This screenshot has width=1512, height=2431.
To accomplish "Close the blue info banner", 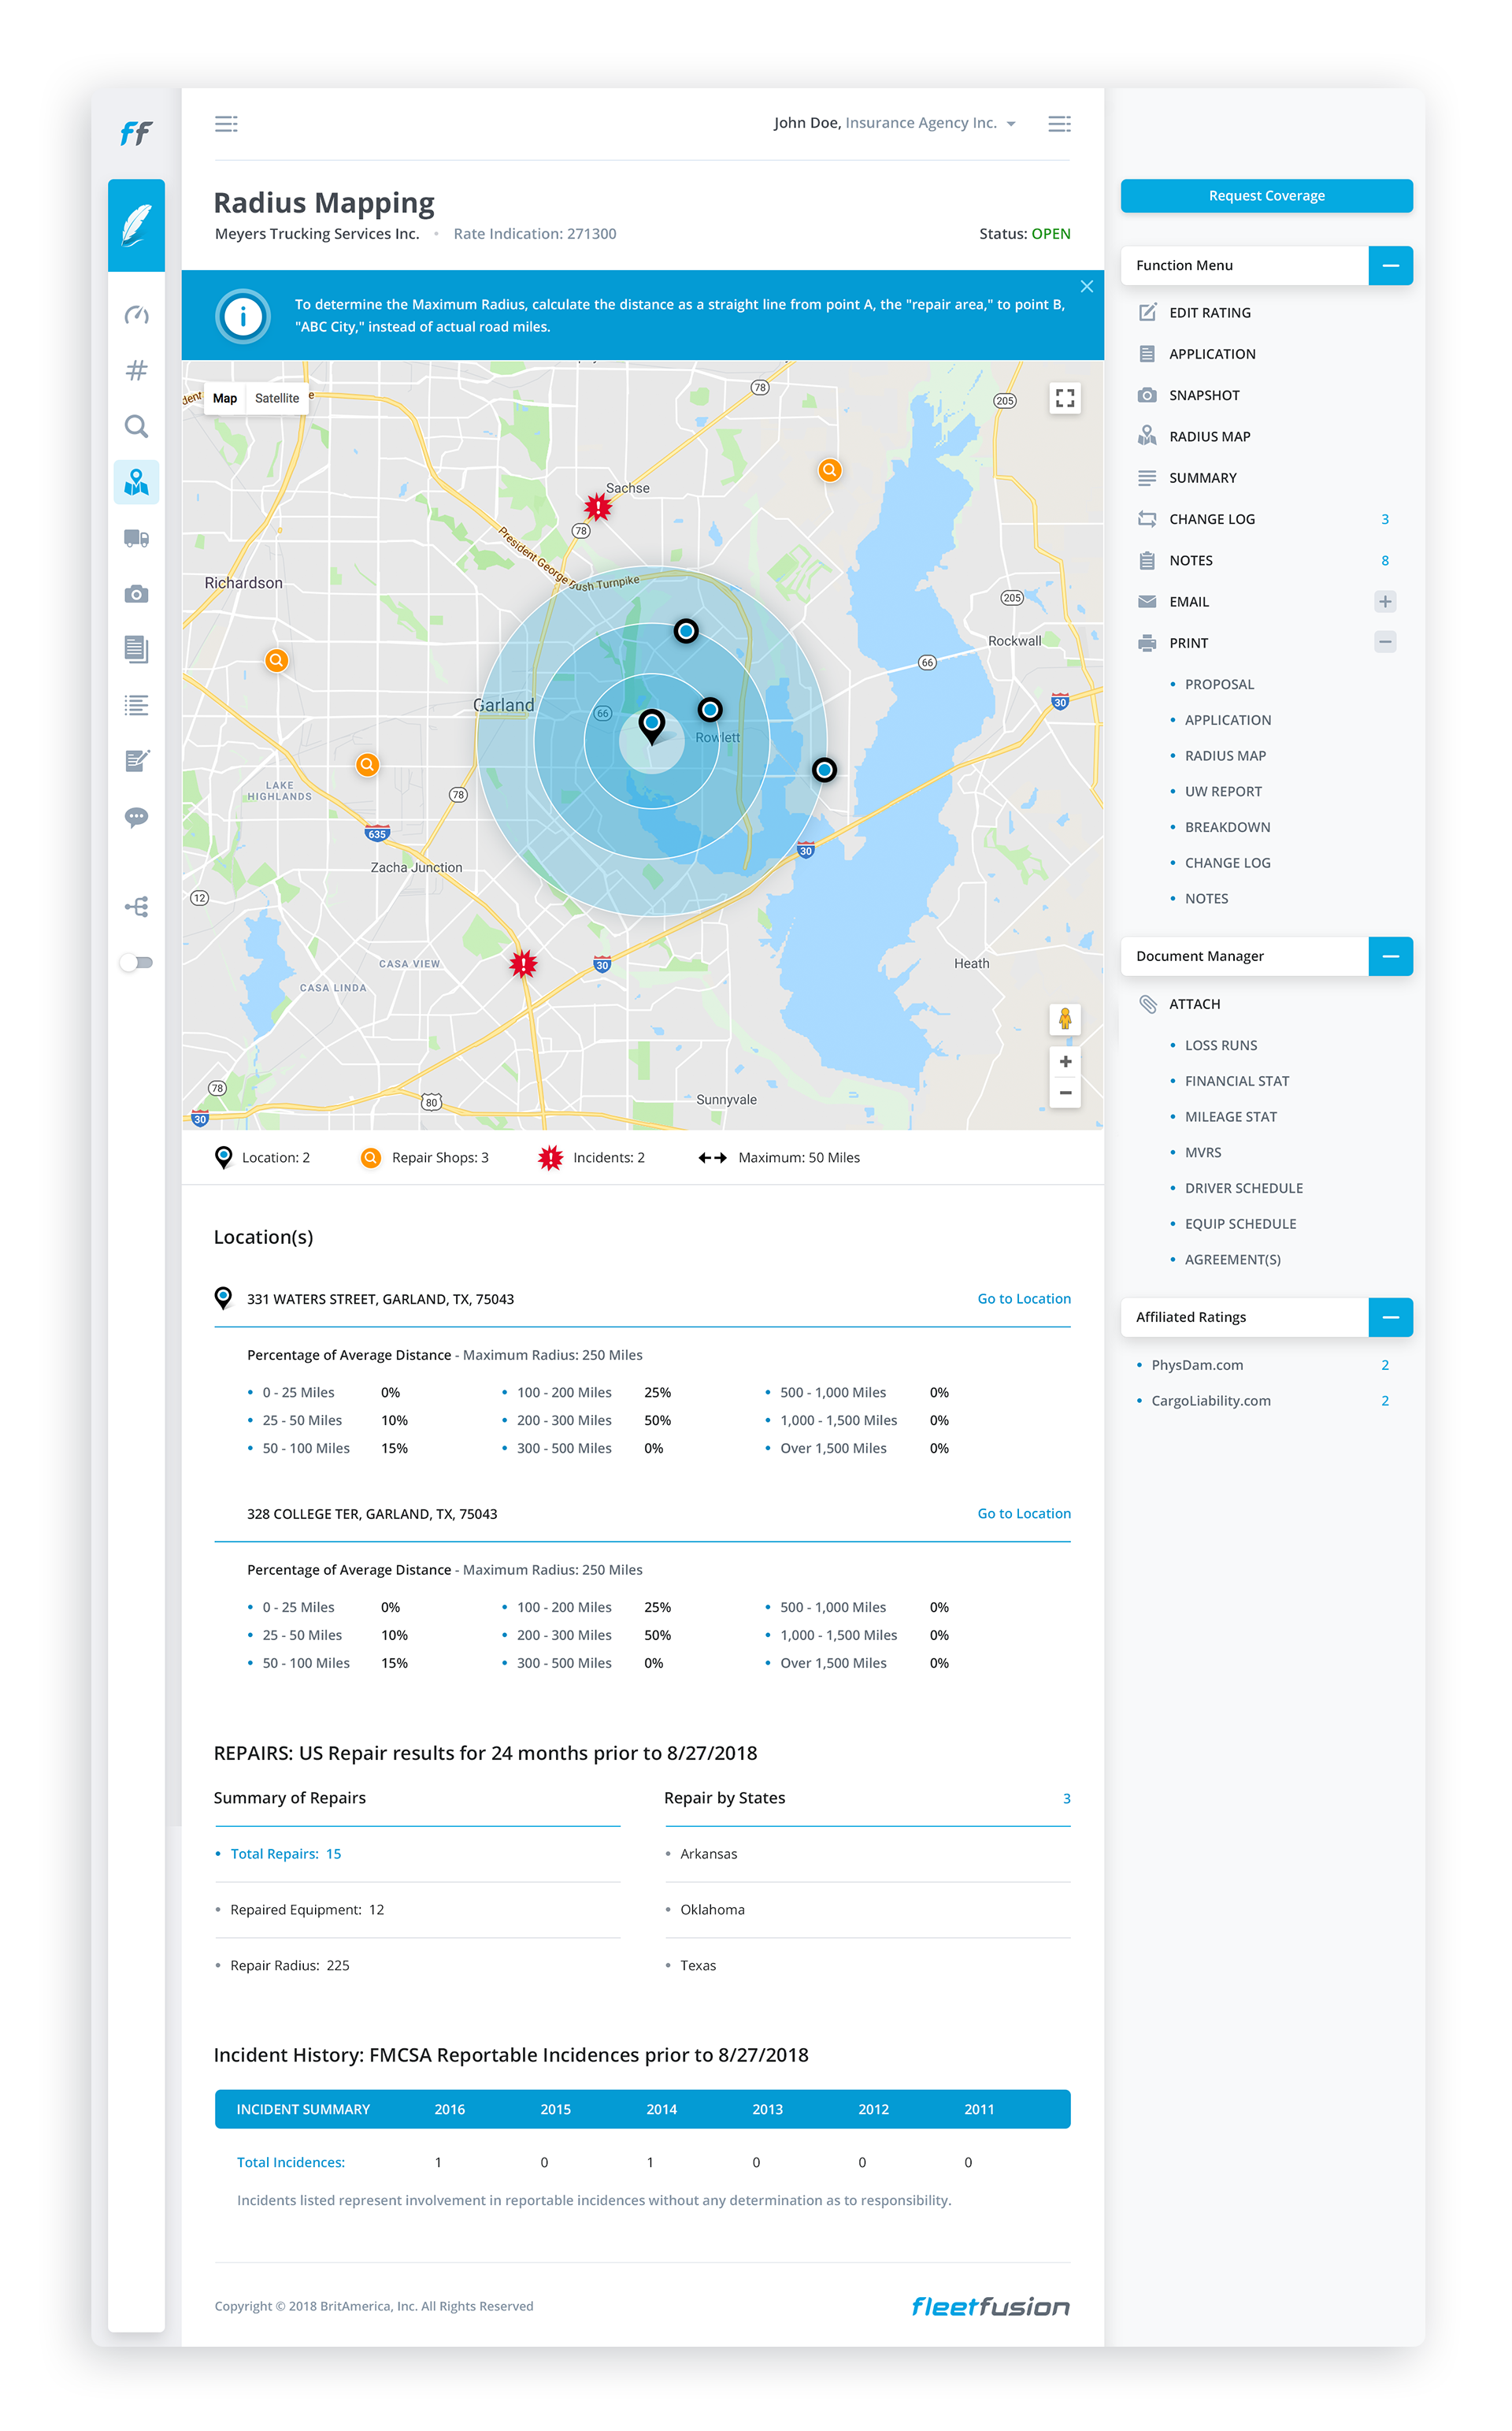I will coord(1087,286).
